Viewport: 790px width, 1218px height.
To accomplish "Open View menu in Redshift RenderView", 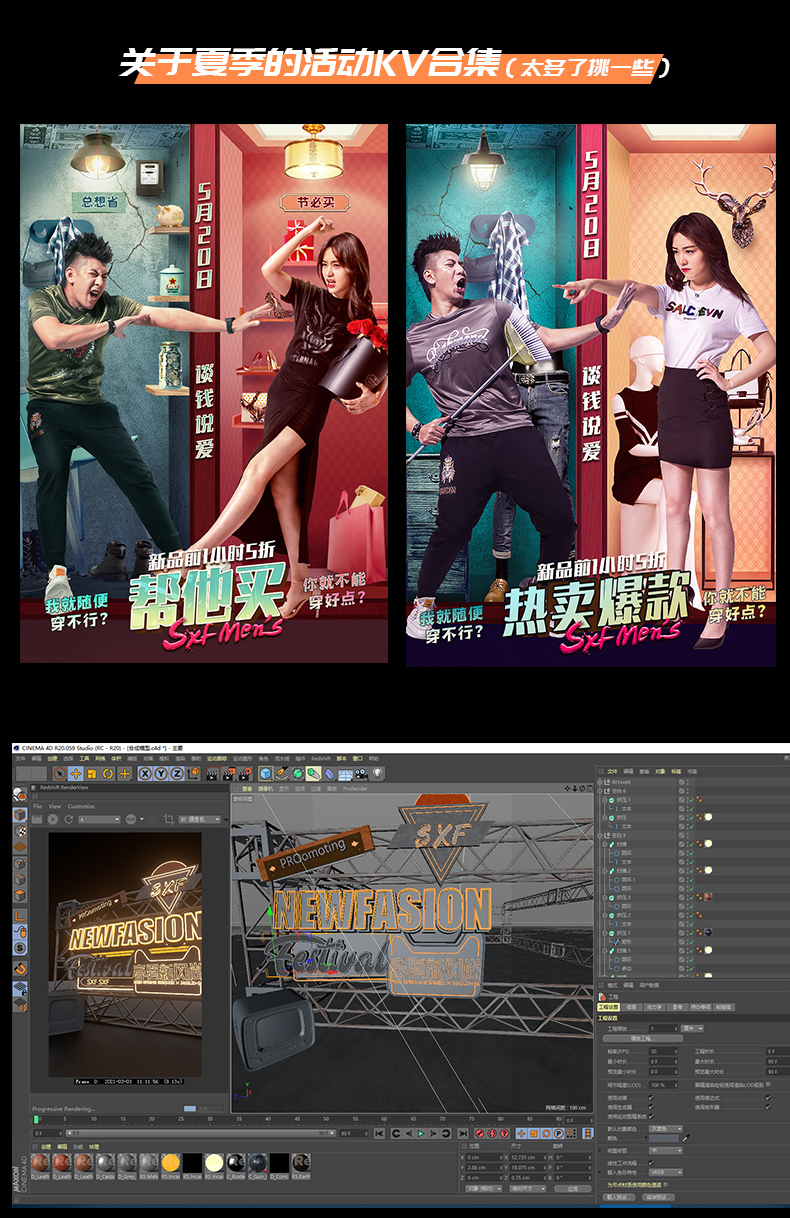I will click(55, 806).
